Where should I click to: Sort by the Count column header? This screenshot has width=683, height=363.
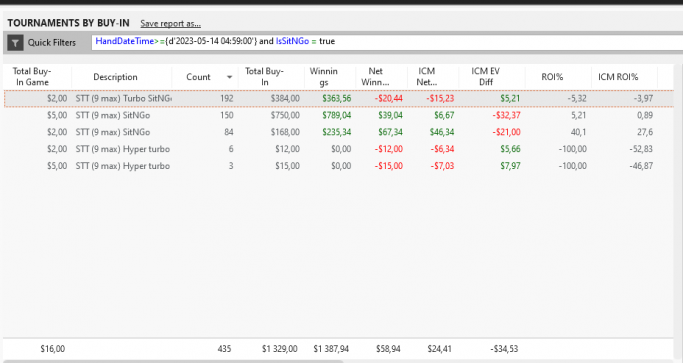(198, 77)
